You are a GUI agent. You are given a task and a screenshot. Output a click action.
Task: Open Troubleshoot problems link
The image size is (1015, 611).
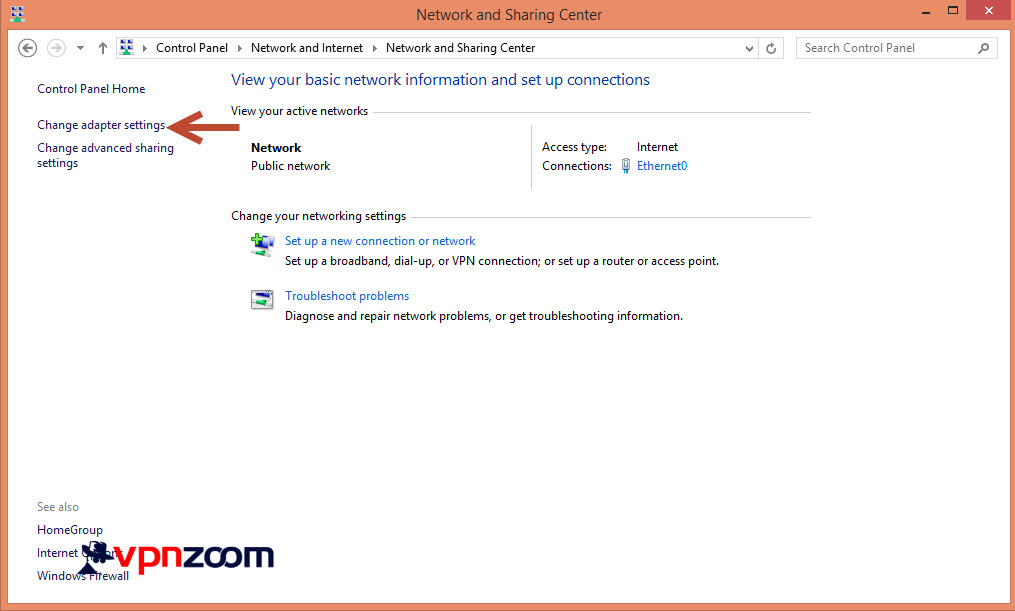tap(347, 296)
